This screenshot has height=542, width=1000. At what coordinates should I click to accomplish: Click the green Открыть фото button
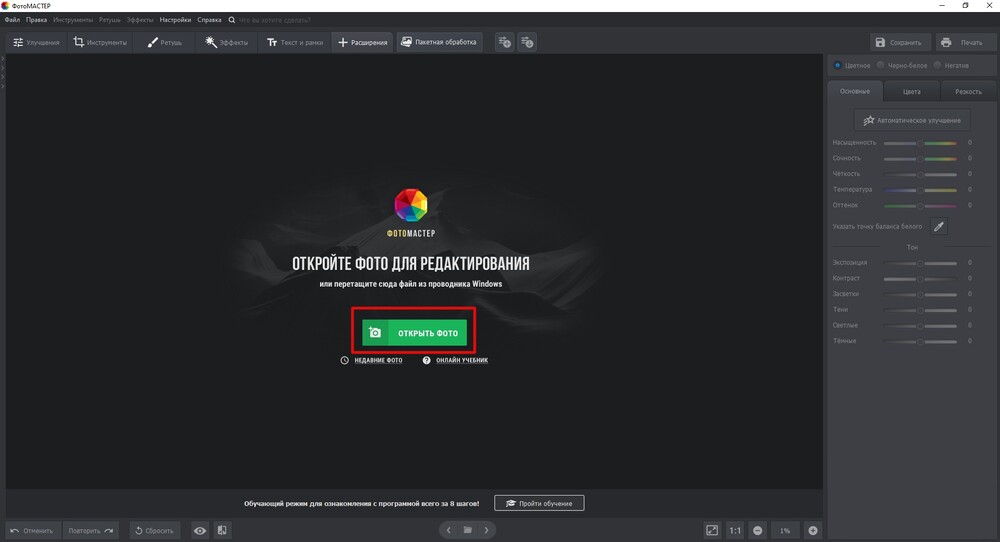tap(414, 333)
